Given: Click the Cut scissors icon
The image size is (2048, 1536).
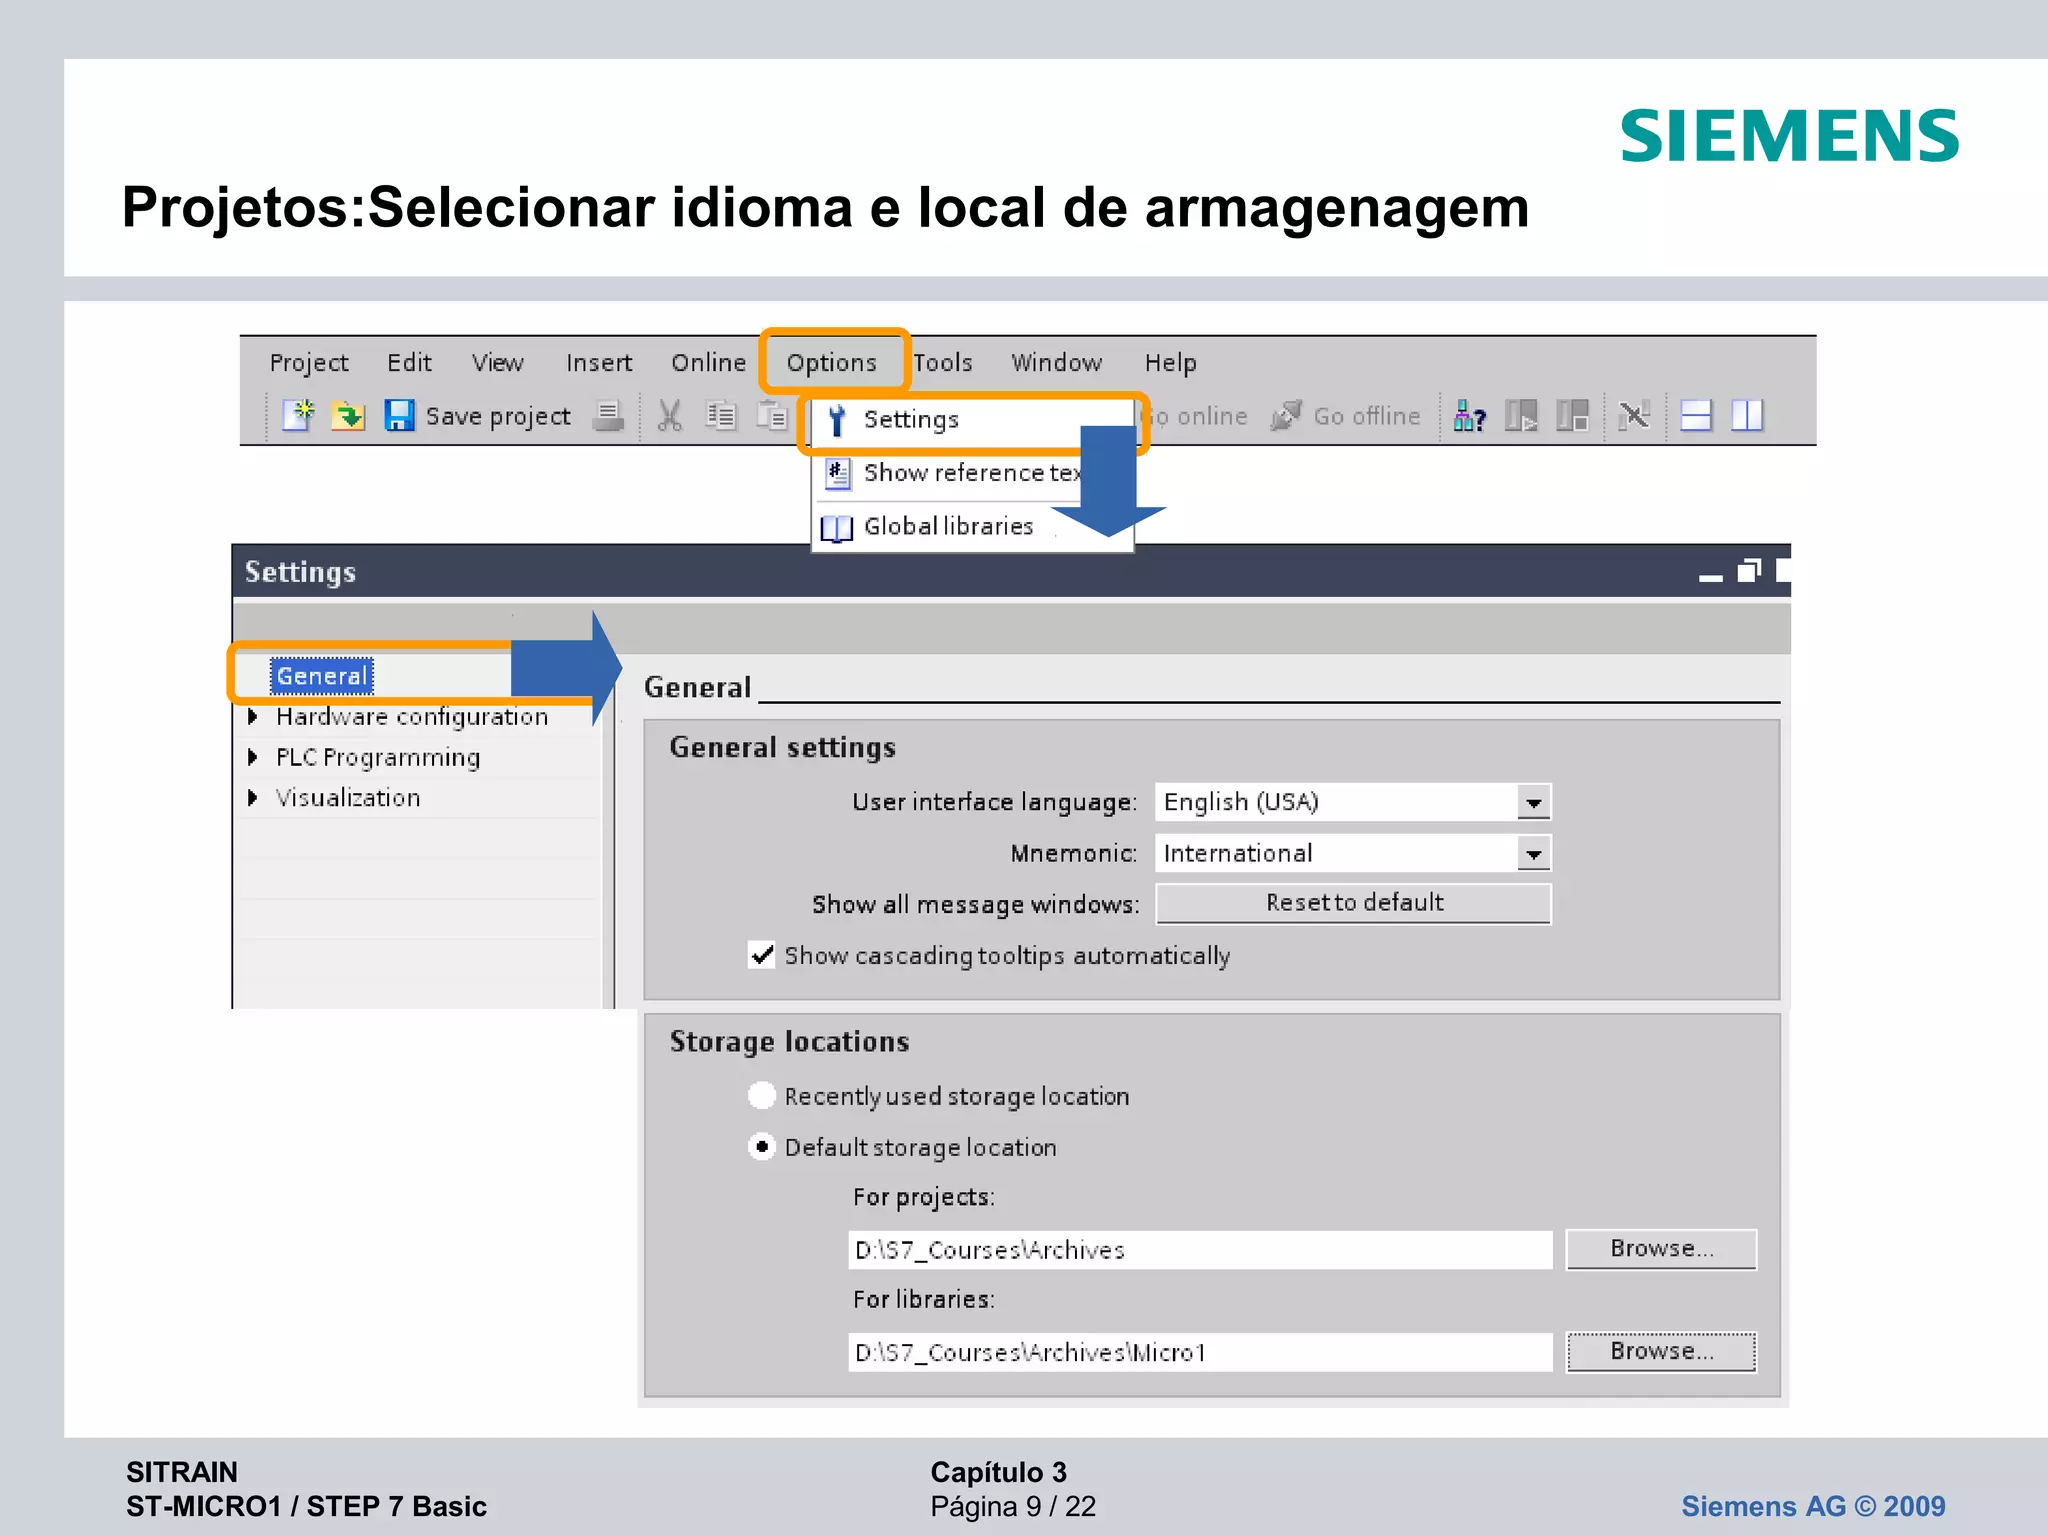Looking at the screenshot, I should (669, 415).
